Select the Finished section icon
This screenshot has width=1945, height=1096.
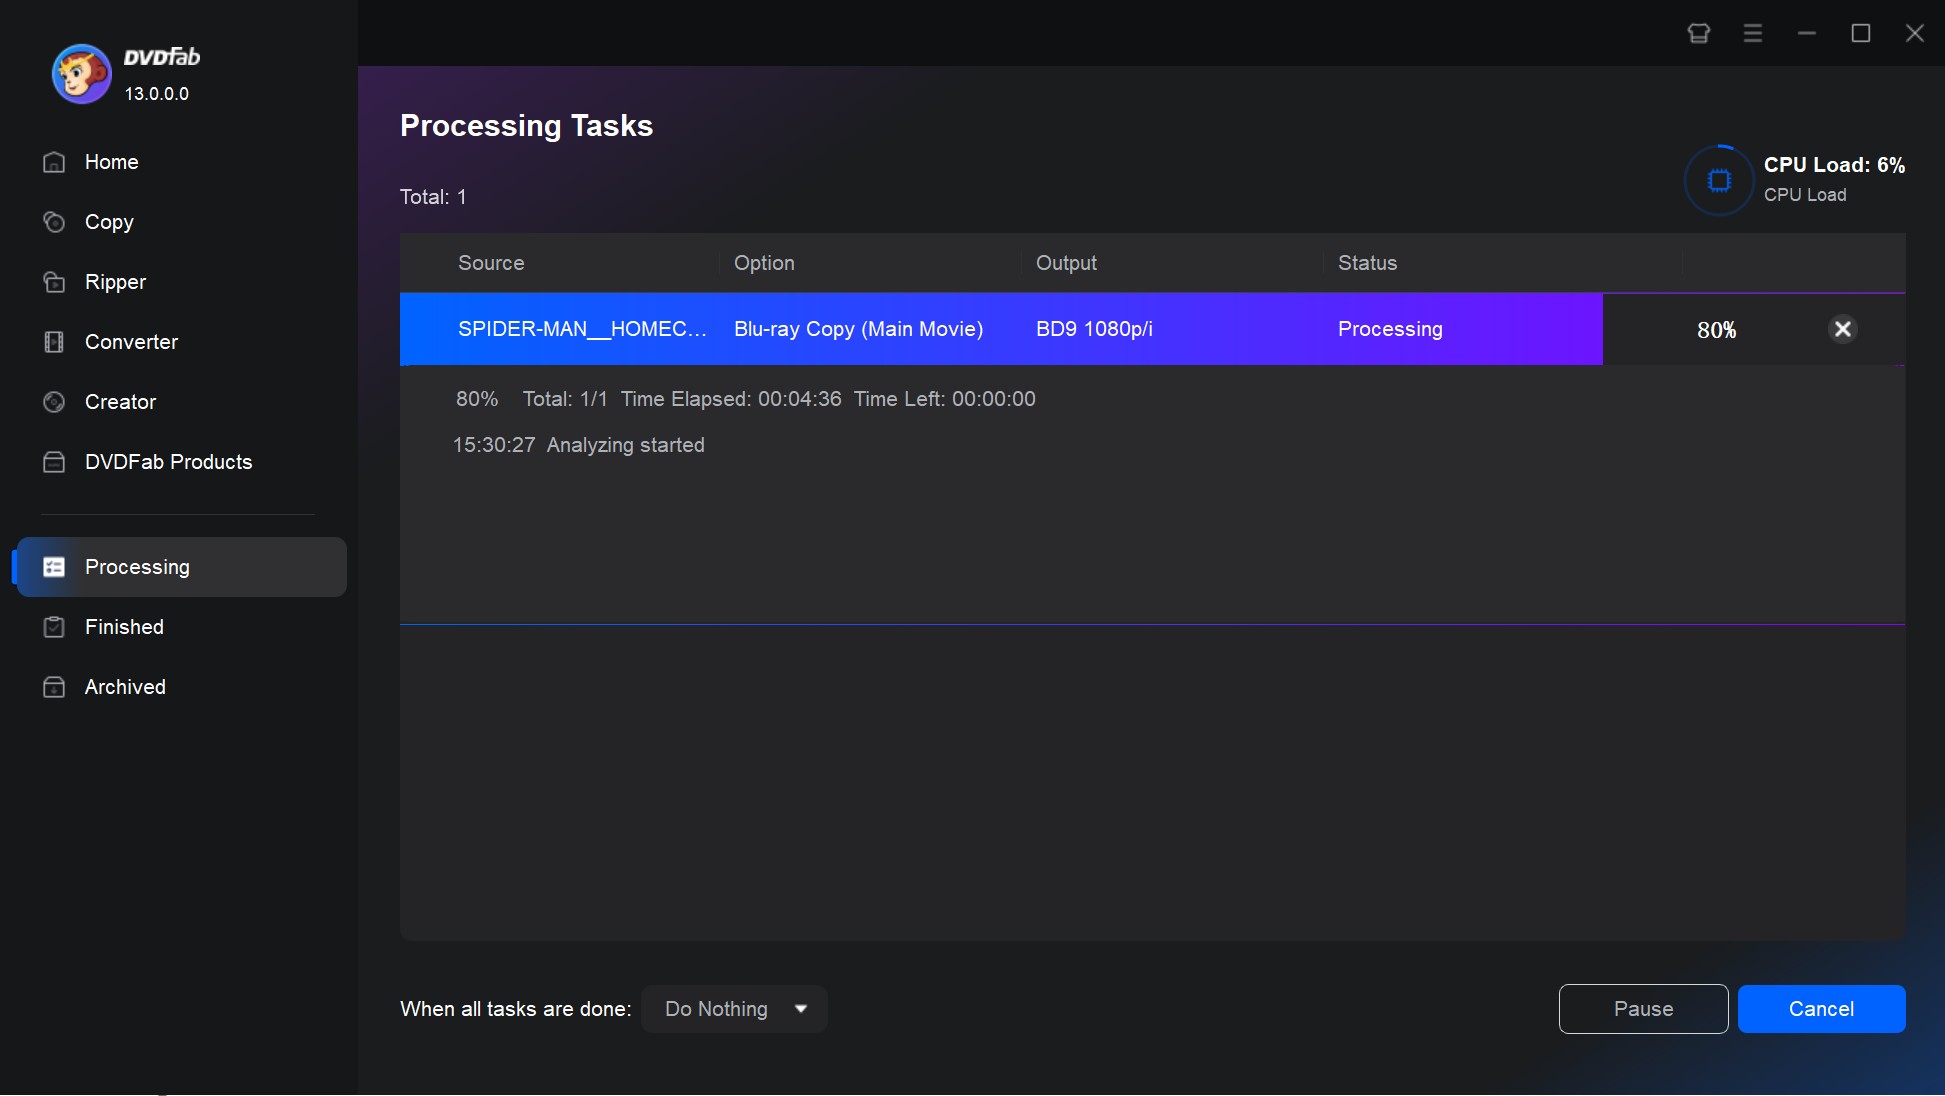tap(53, 627)
